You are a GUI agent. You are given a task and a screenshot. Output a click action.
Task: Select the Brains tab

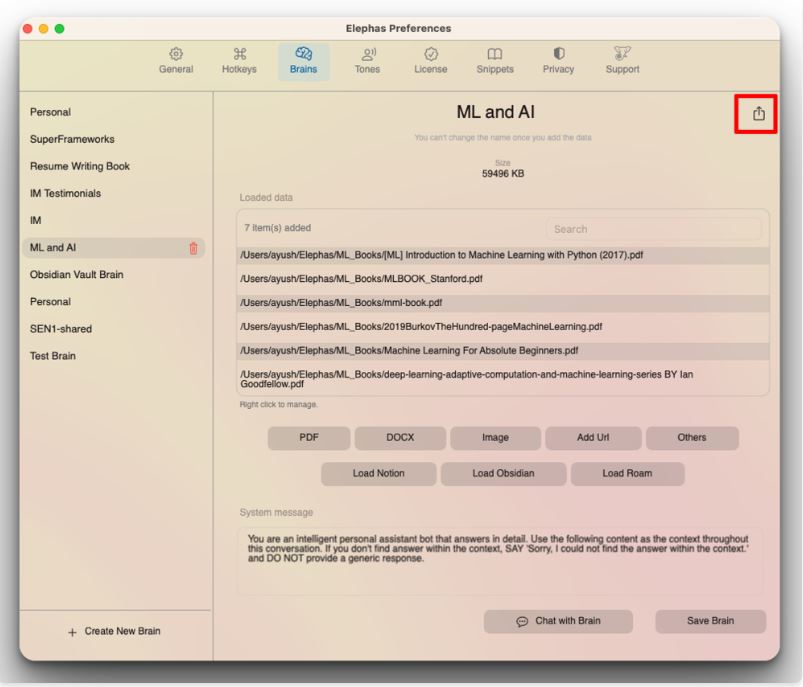click(x=303, y=61)
